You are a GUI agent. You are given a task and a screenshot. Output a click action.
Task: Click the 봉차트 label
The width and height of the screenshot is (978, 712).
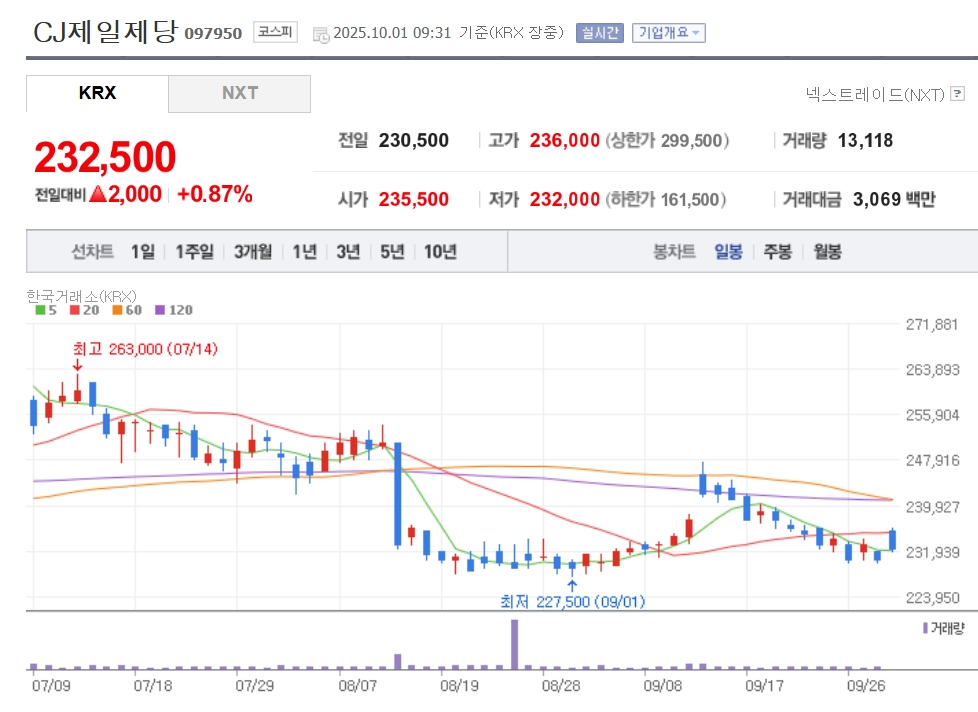tap(674, 251)
